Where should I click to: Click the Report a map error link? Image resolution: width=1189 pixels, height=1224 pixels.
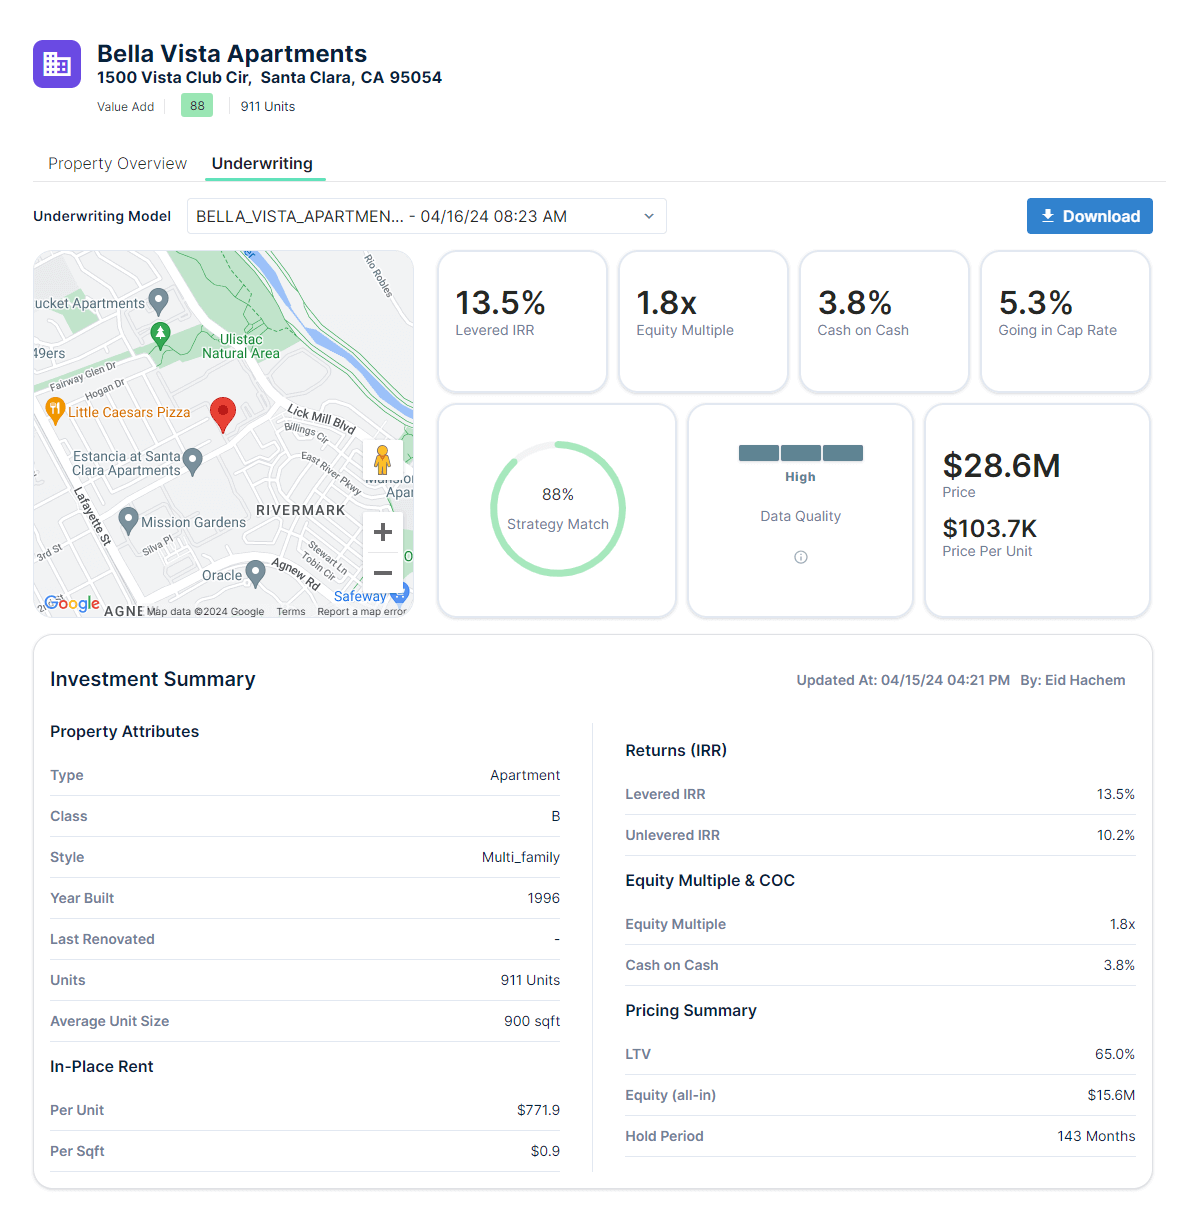coord(362,611)
